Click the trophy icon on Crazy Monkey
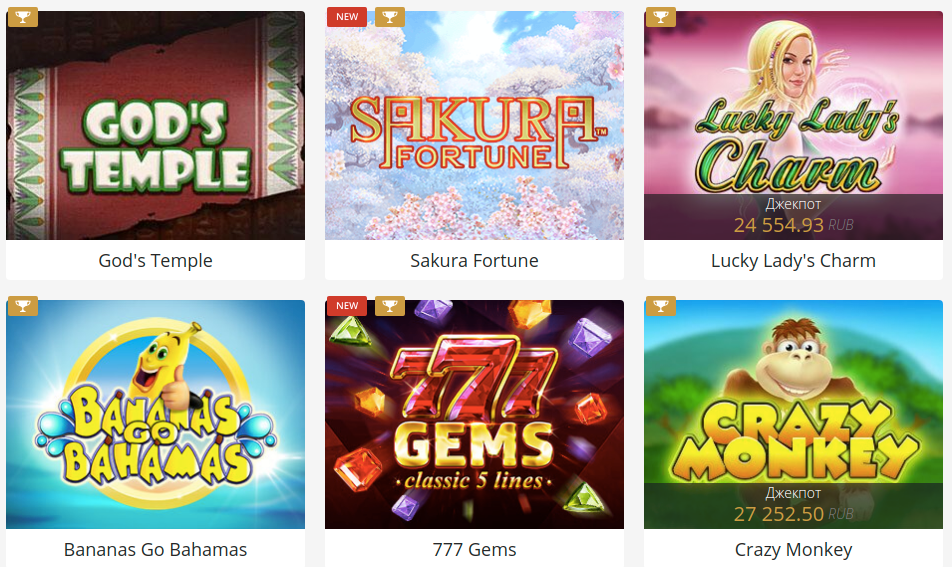This screenshot has width=952, height=567. point(661,306)
